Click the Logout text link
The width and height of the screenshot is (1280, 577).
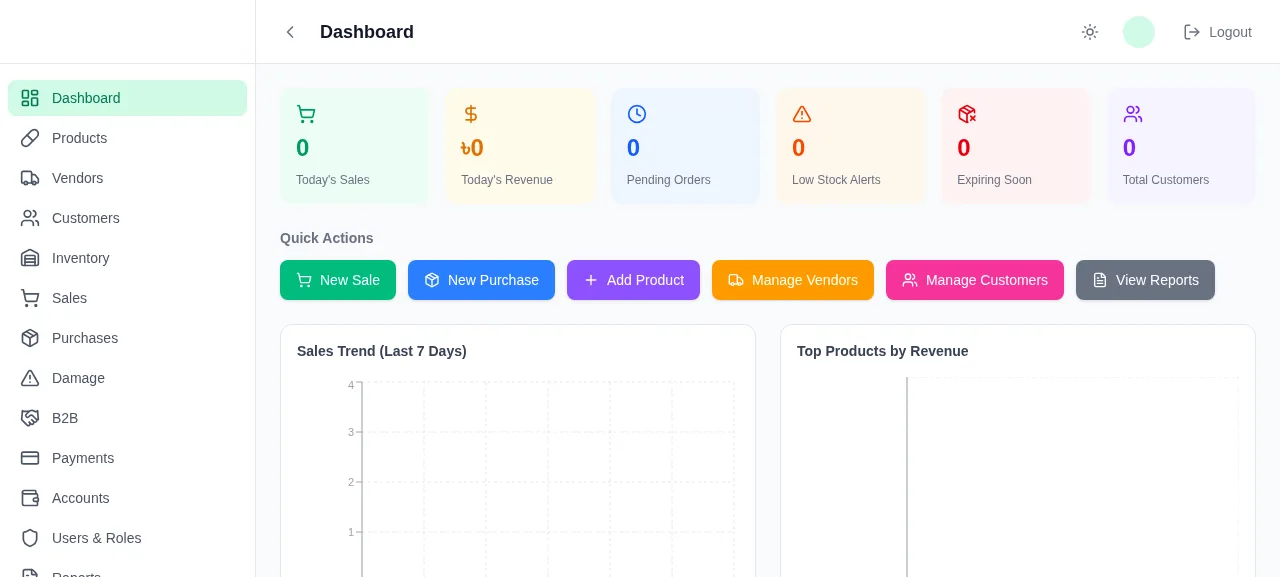(x=1230, y=32)
